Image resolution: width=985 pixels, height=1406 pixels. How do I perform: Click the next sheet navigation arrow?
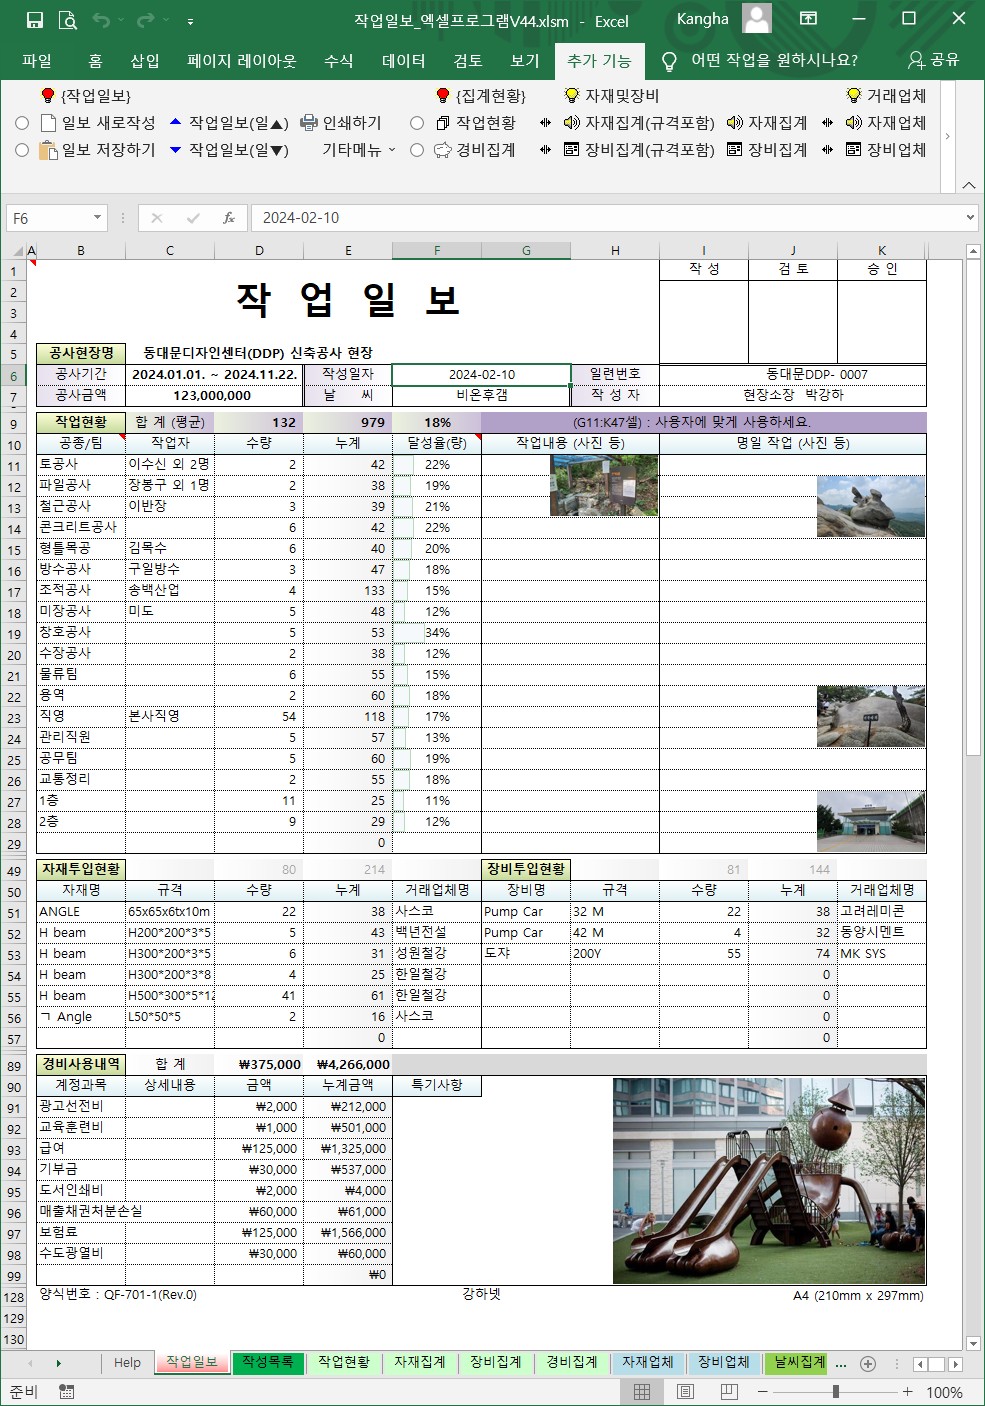pos(58,1363)
